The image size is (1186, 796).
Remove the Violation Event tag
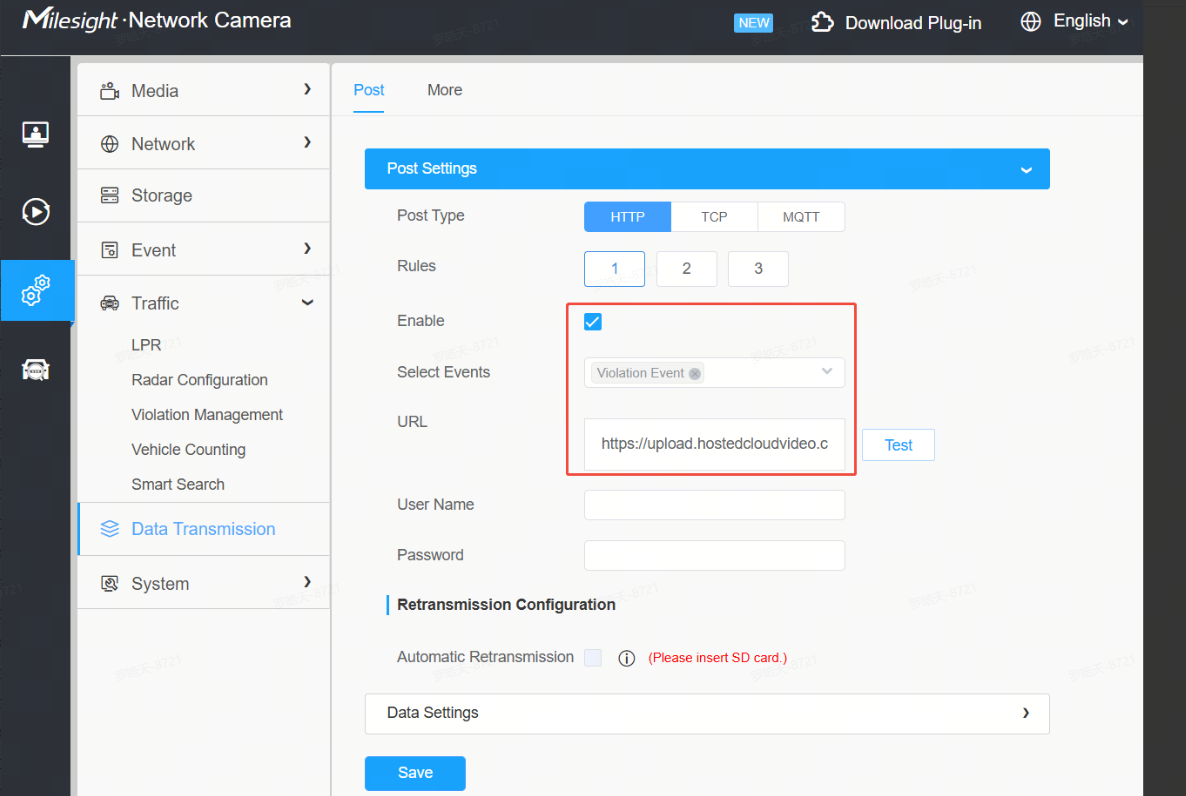tap(694, 373)
